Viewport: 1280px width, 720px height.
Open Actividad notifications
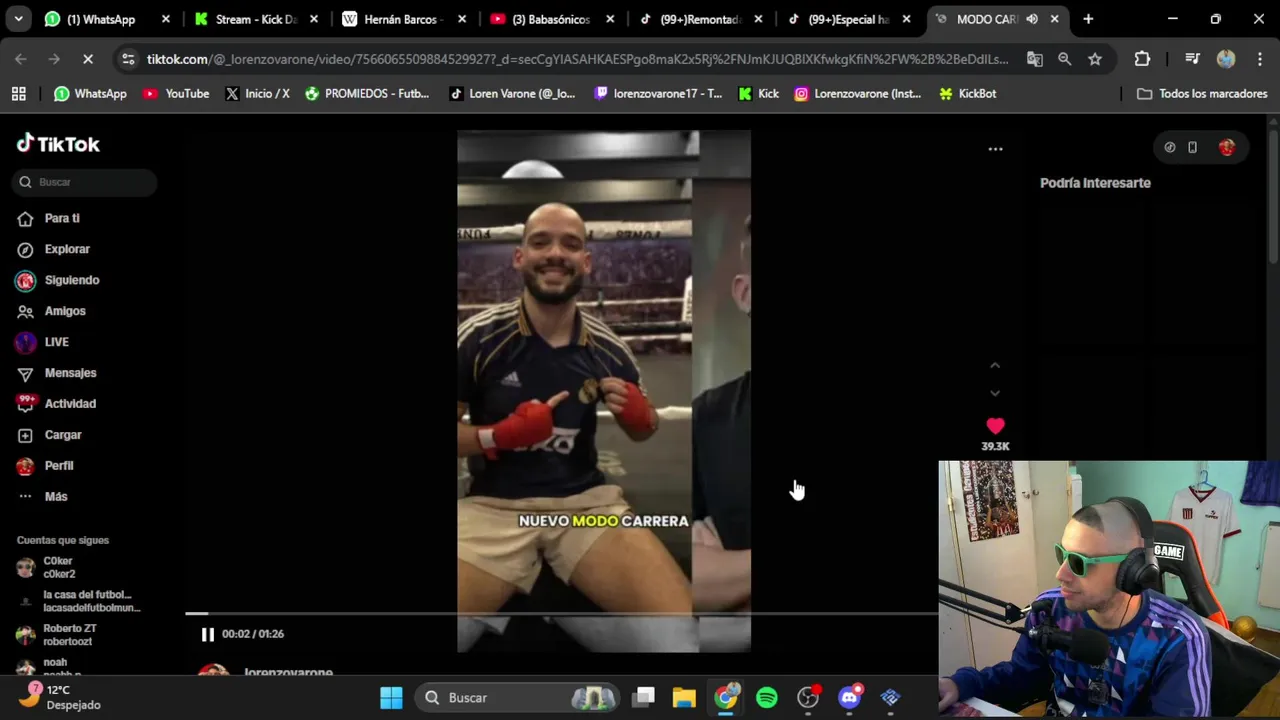pos(56,404)
